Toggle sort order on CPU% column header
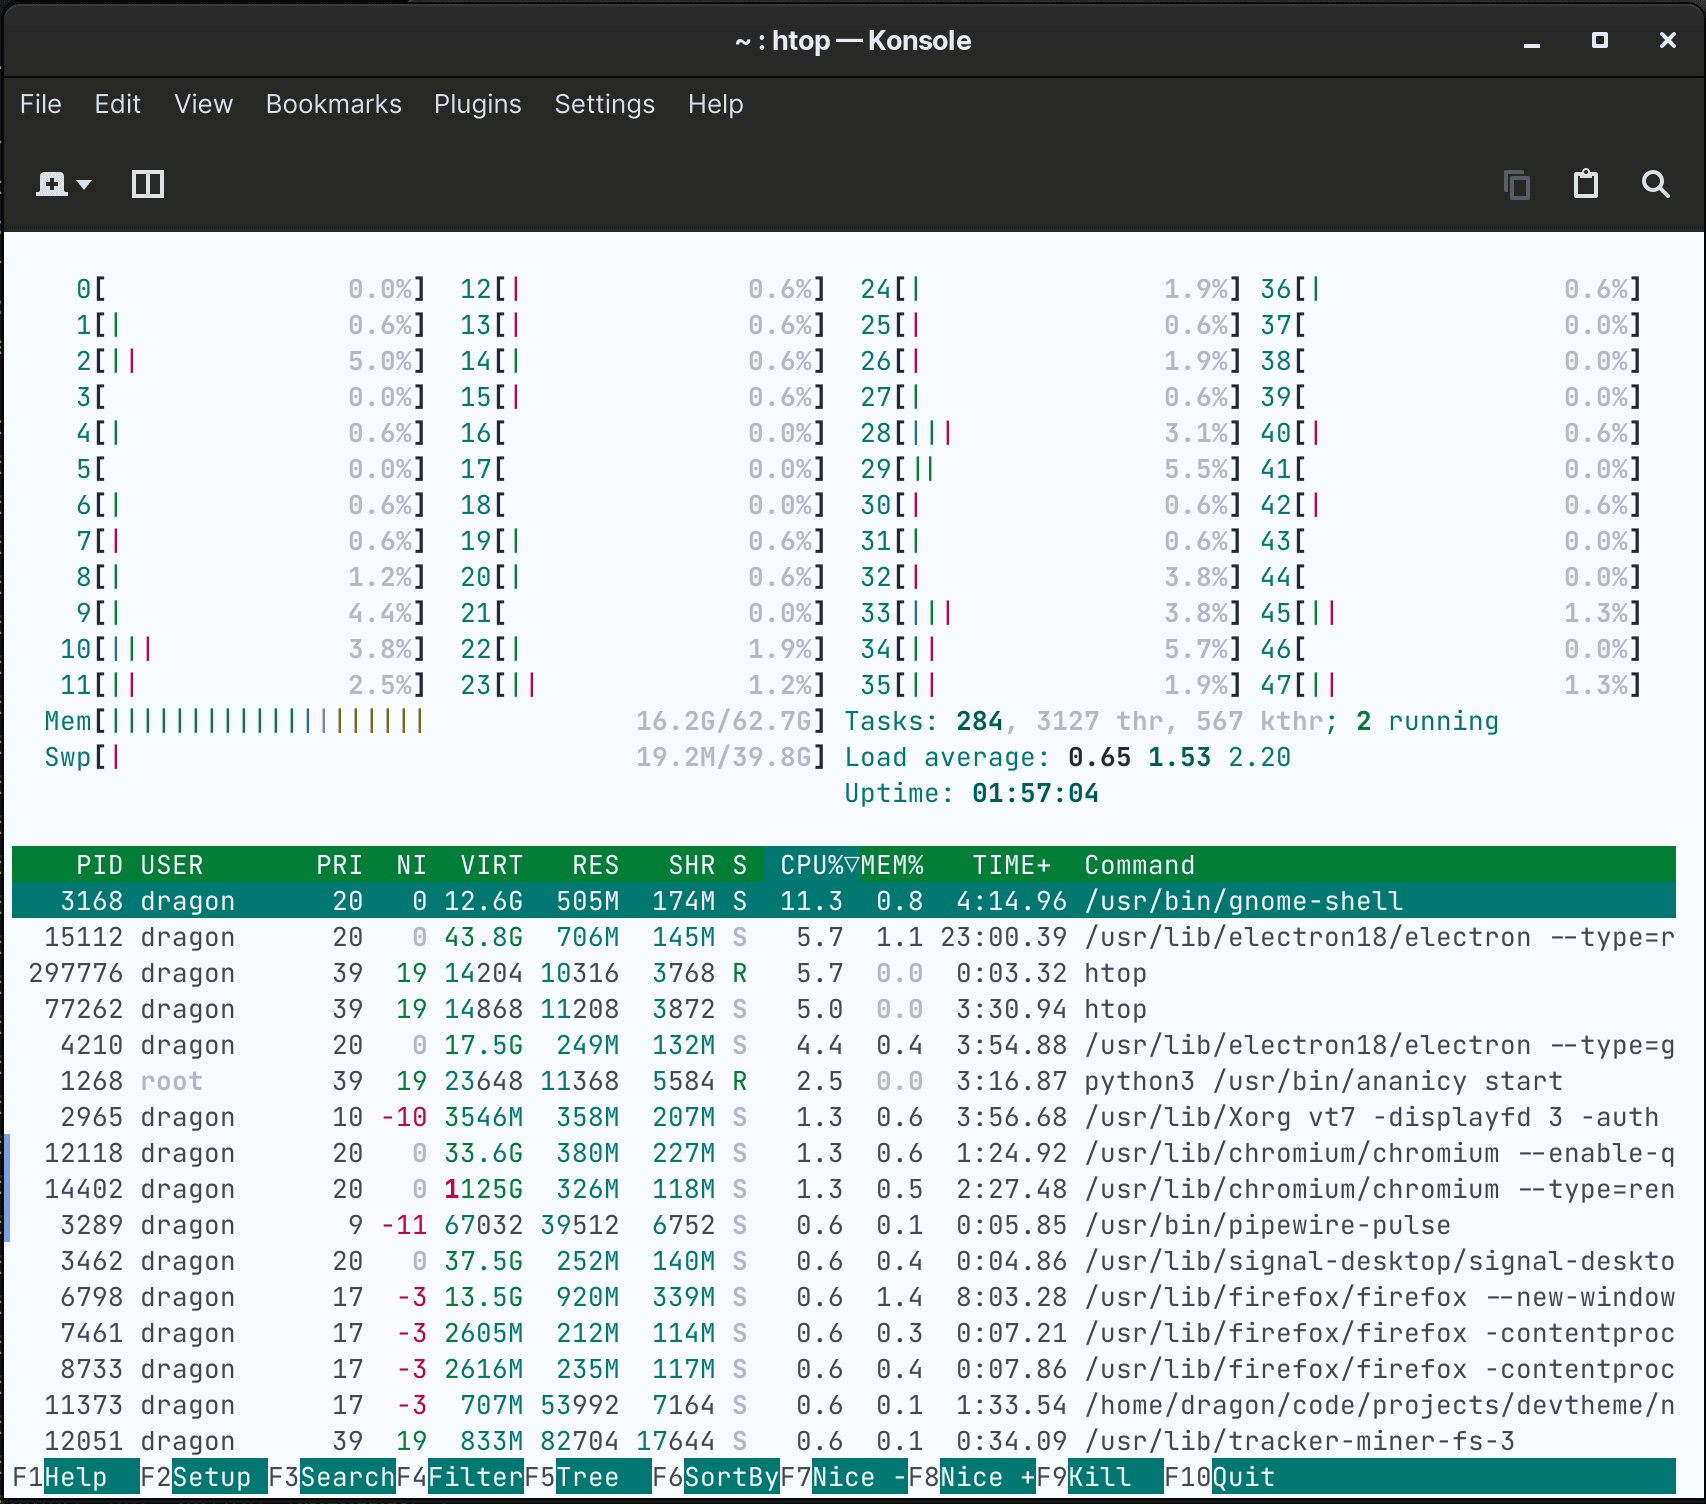This screenshot has width=1706, height=1504. coord(812,865)
